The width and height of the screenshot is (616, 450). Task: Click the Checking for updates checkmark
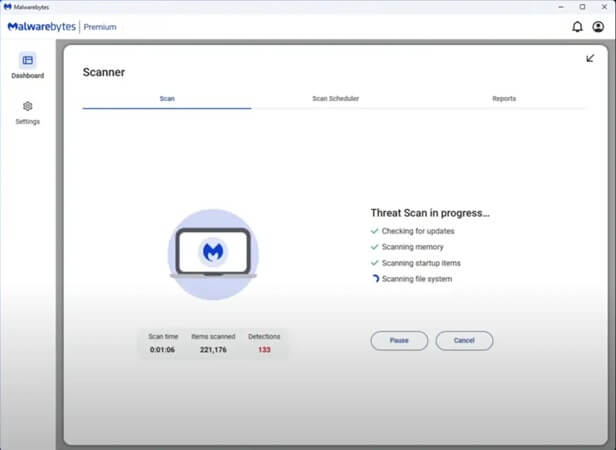pos(374,231)
